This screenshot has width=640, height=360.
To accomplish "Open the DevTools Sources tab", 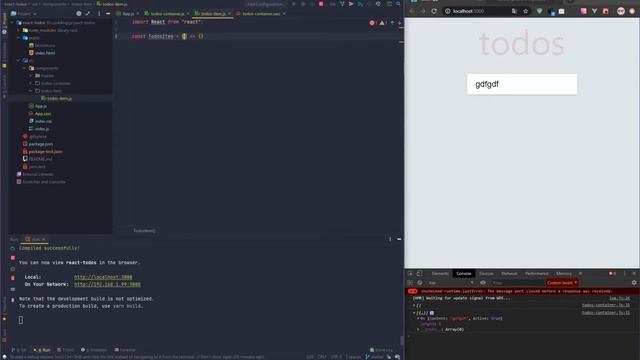I will pos(486,273).
